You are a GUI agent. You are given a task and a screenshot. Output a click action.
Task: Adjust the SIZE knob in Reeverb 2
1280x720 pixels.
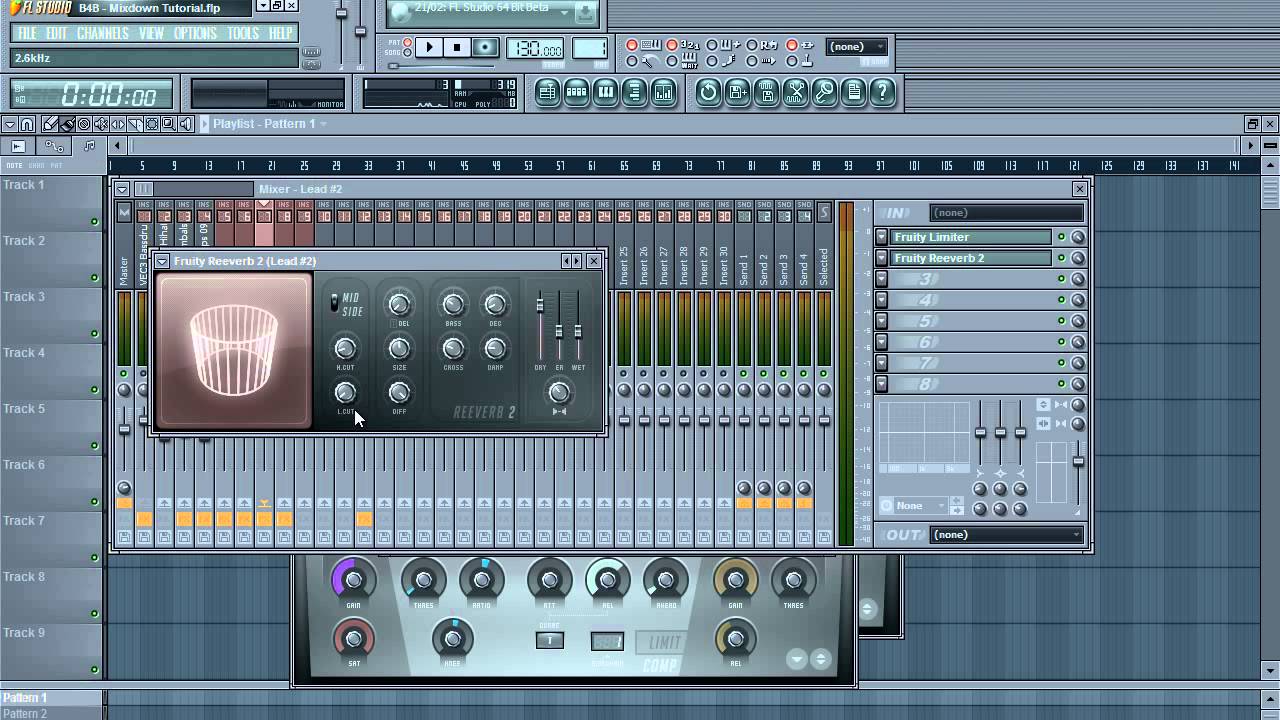(399, 348)
